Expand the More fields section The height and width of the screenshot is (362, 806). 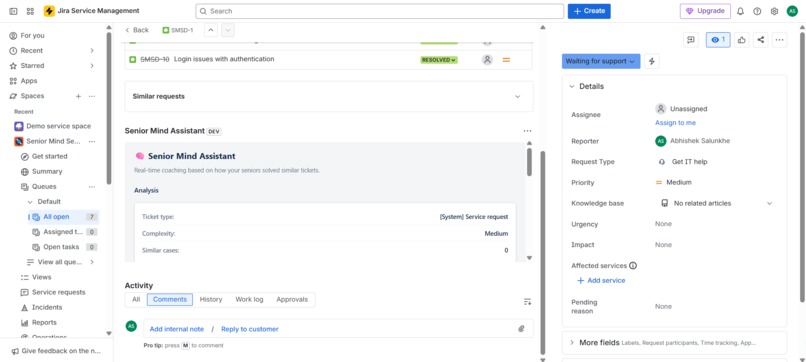[572, 342]
